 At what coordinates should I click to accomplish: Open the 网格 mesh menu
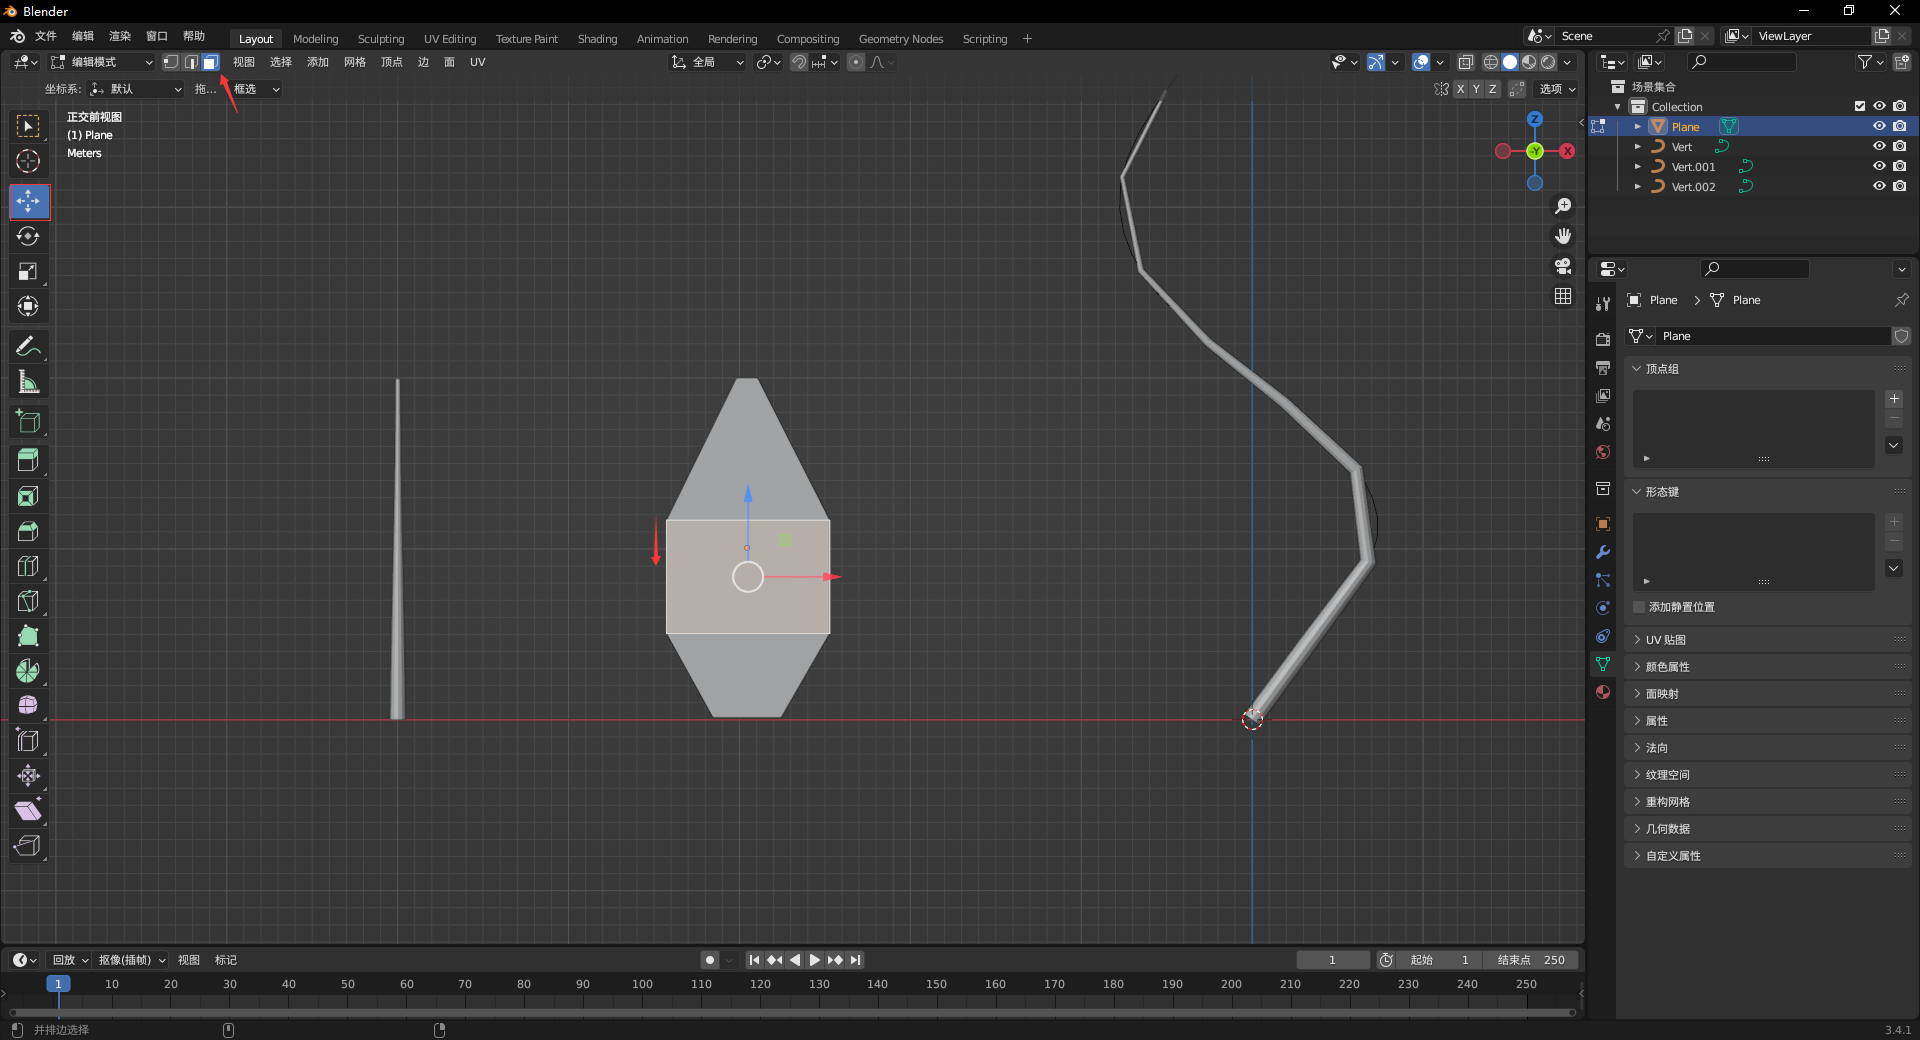coord(355,62)
